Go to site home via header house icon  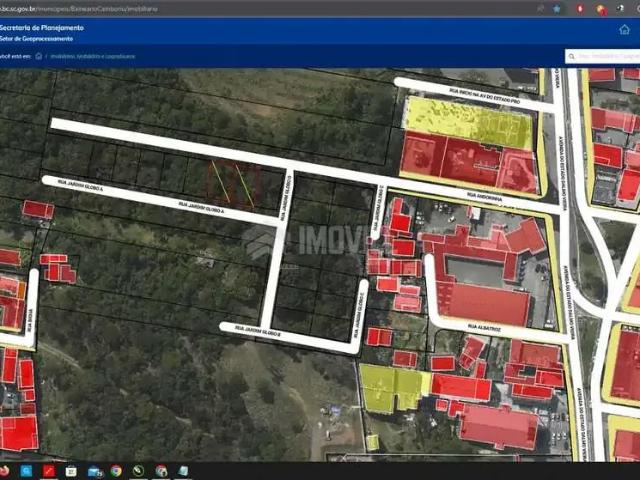(x=624, y=29)
